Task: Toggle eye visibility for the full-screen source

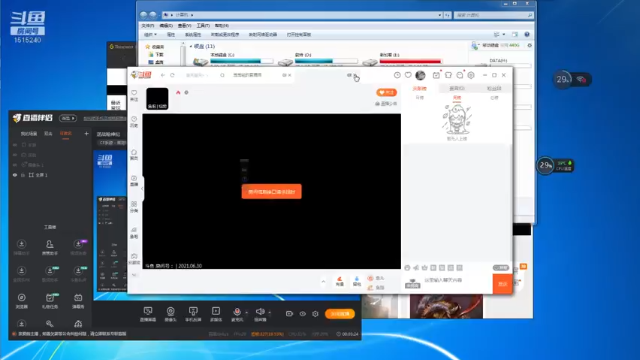Action: click(15, 175)
